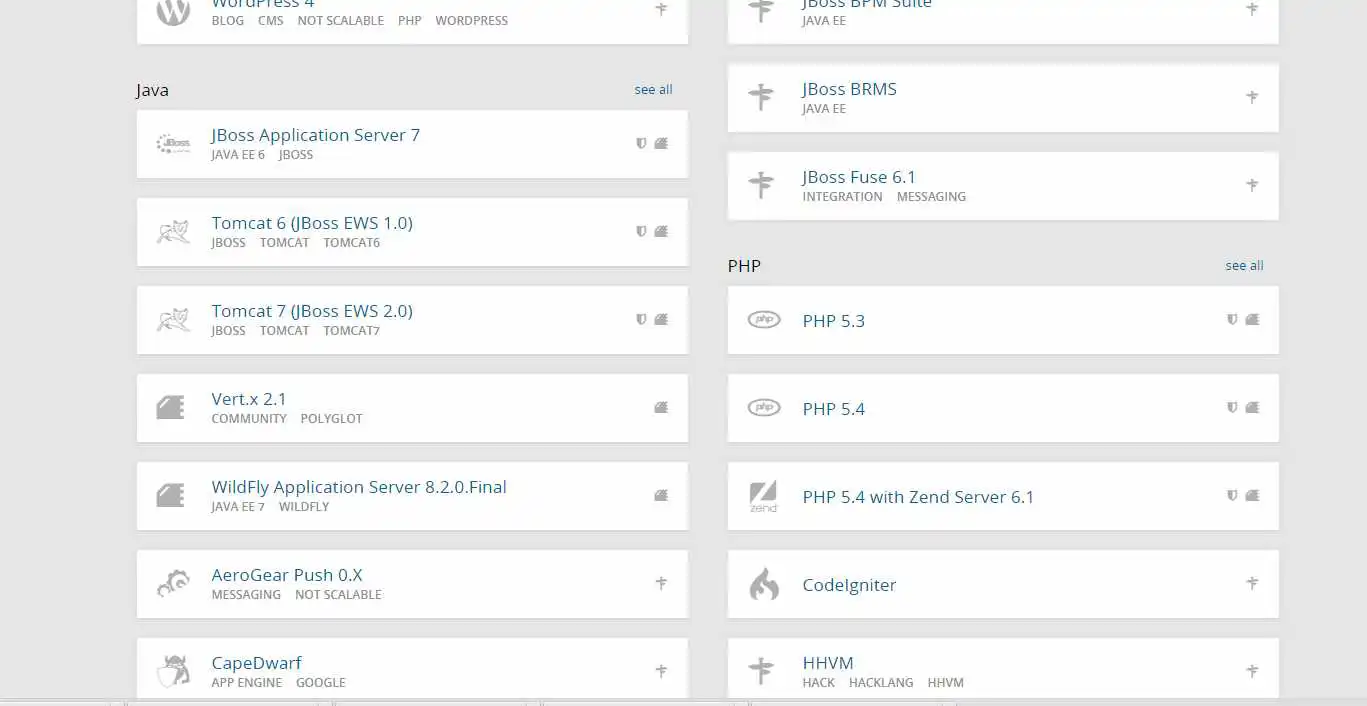This screenshot has width=1367, height=706.
Task: Click the cartridge logo beside Vert.x 2.1
Action: [171, 408]
